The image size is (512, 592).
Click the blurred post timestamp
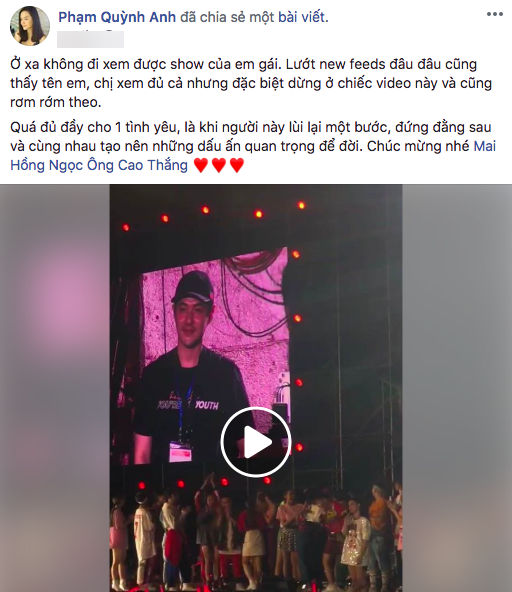90,39
